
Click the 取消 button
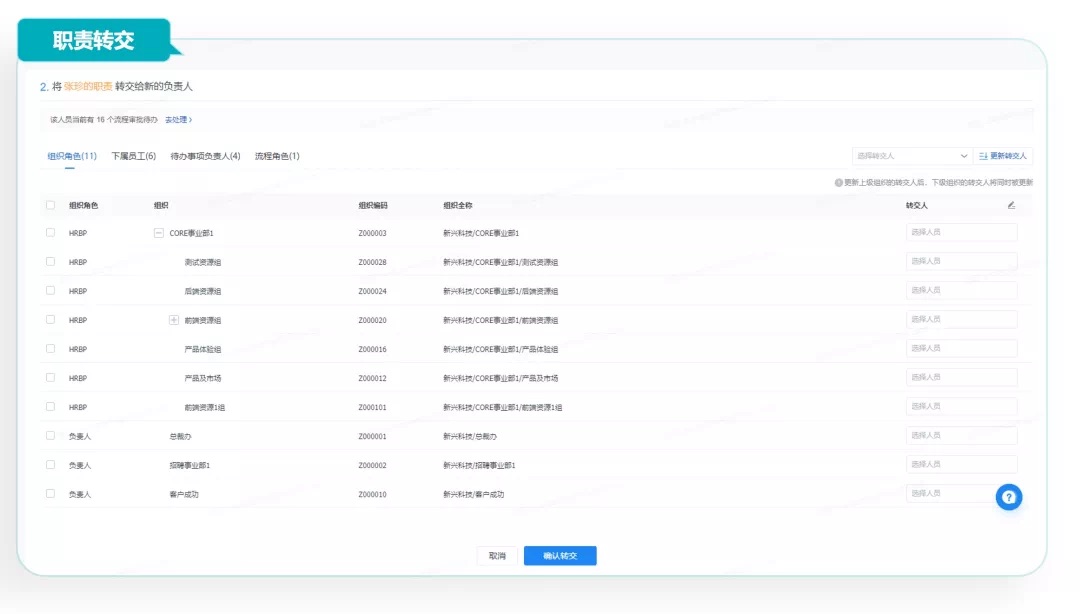pos(497,556)
